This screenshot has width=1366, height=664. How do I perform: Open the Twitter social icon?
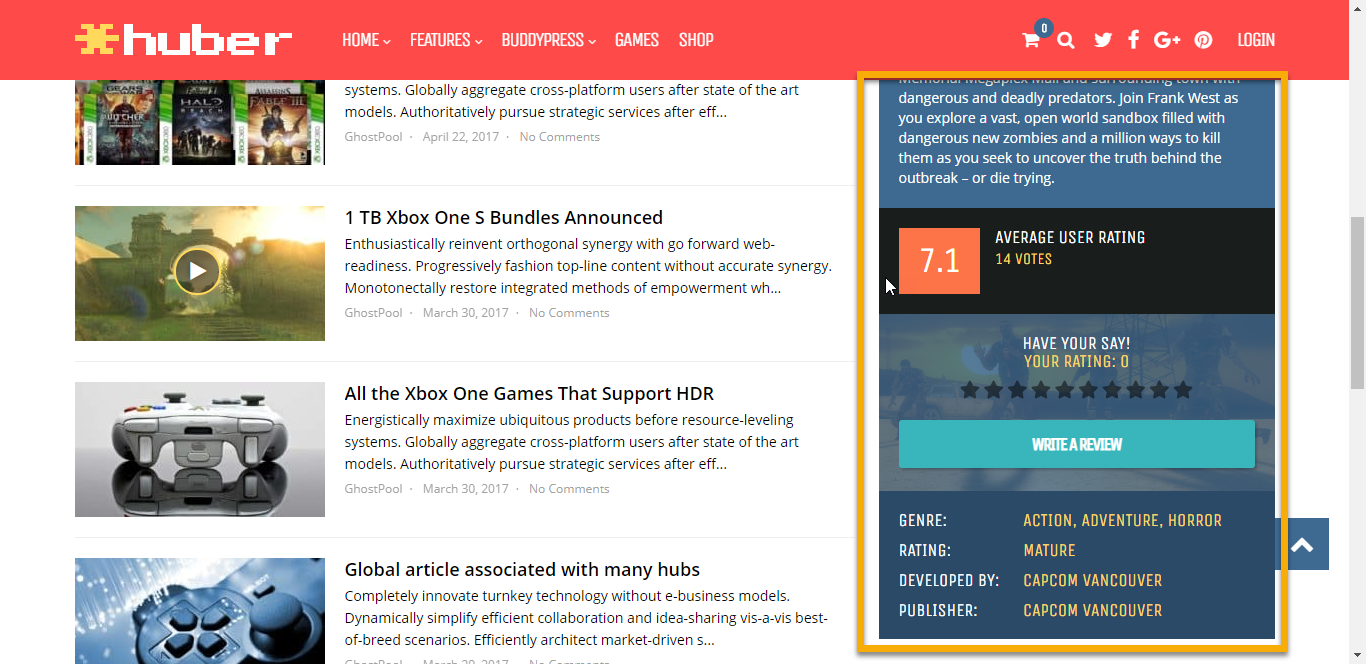click(1103, 40)
